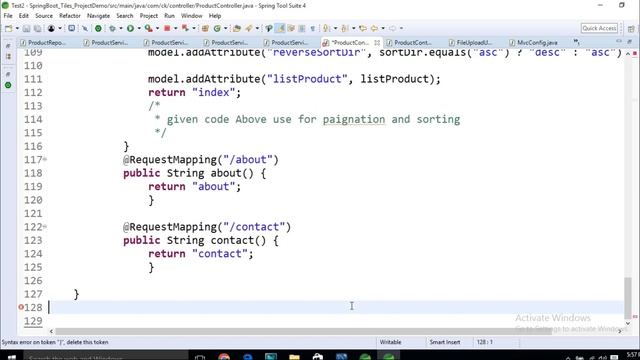640x360 pixels.
Task: Show the hidden editor tabs list
Action: point(576,42)
